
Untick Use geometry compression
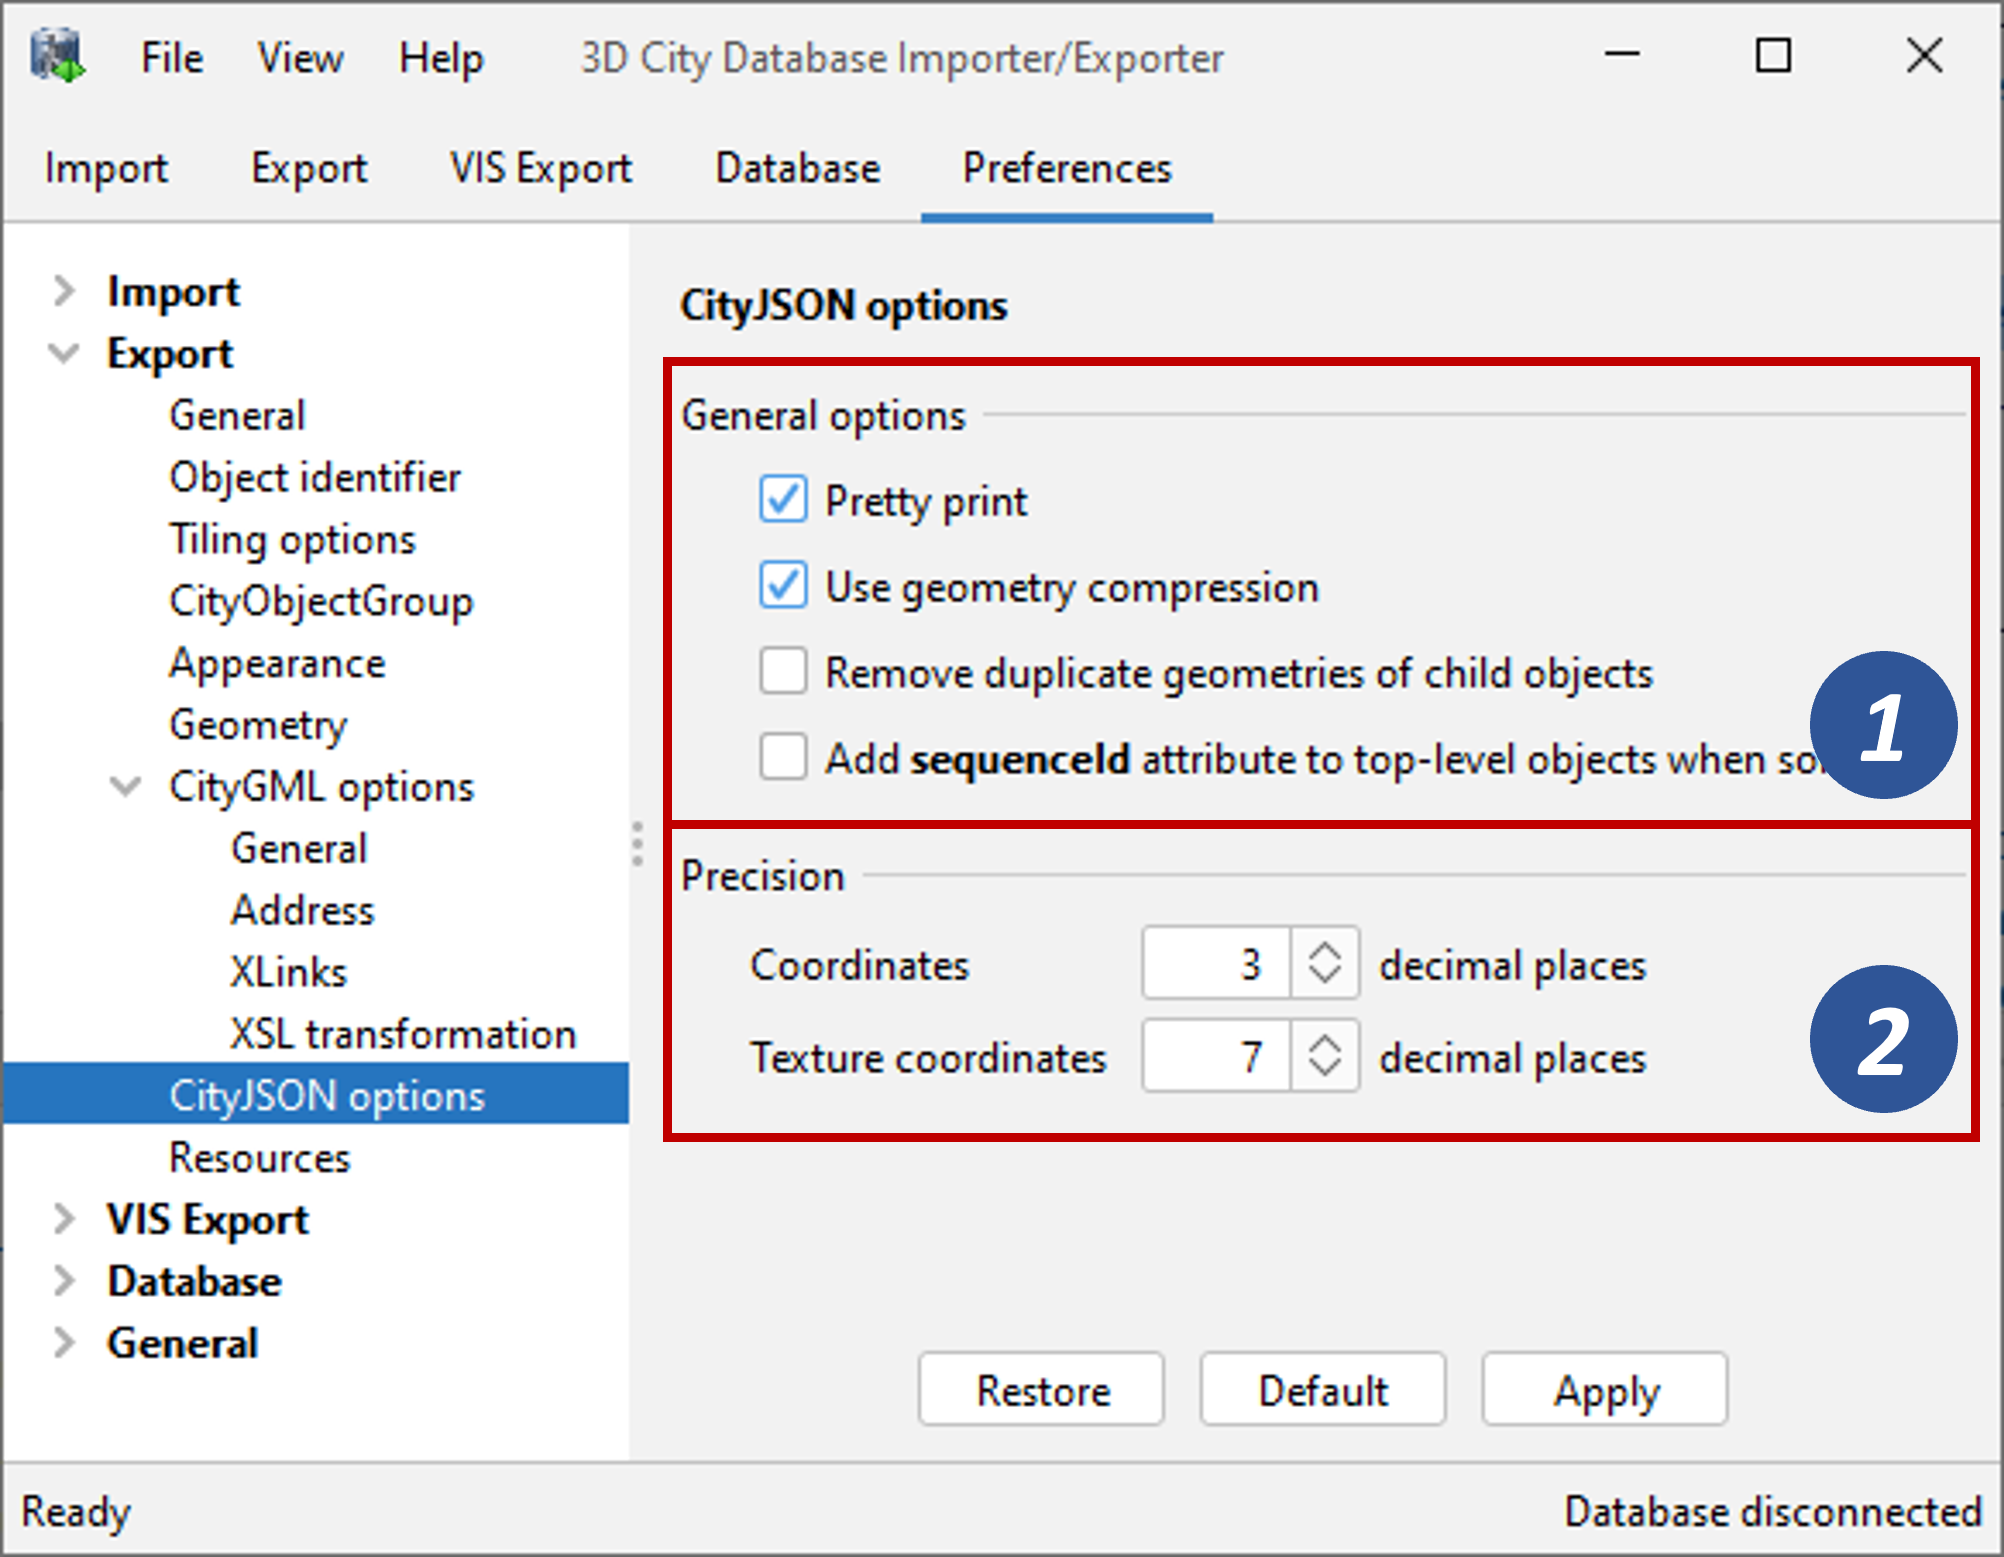click(x=782, y=586)
